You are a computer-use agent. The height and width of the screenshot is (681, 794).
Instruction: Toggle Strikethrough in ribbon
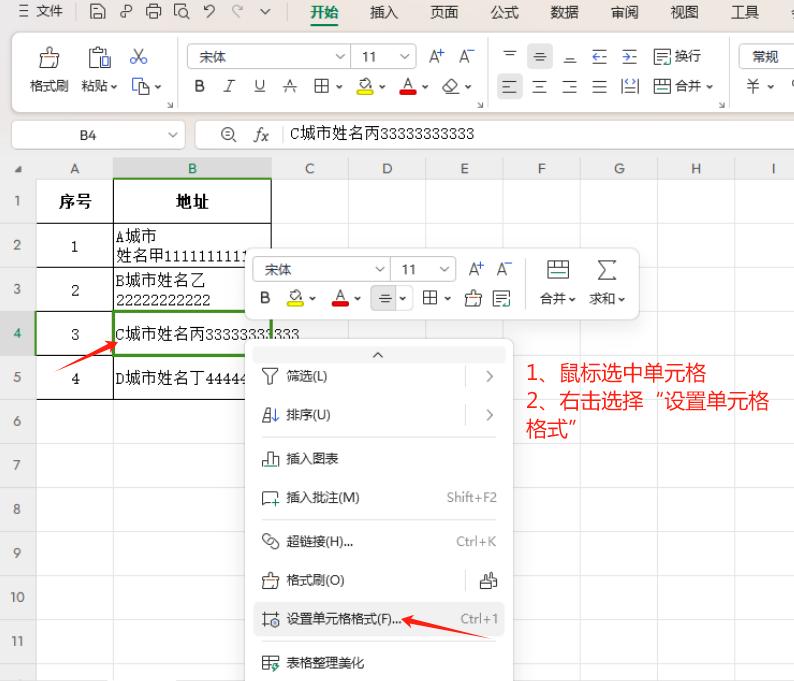pyautogui.click(x=290, y=87)
